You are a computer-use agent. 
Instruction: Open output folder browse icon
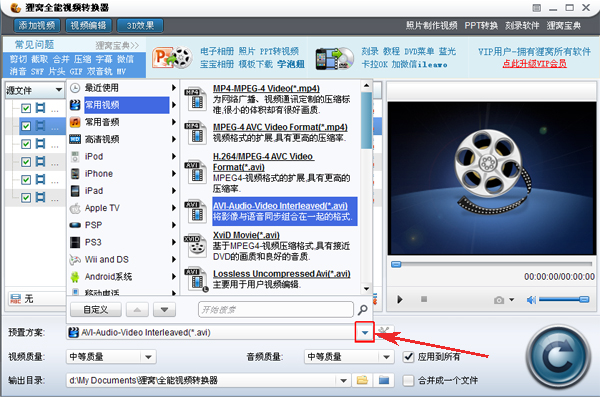[362, 380]
